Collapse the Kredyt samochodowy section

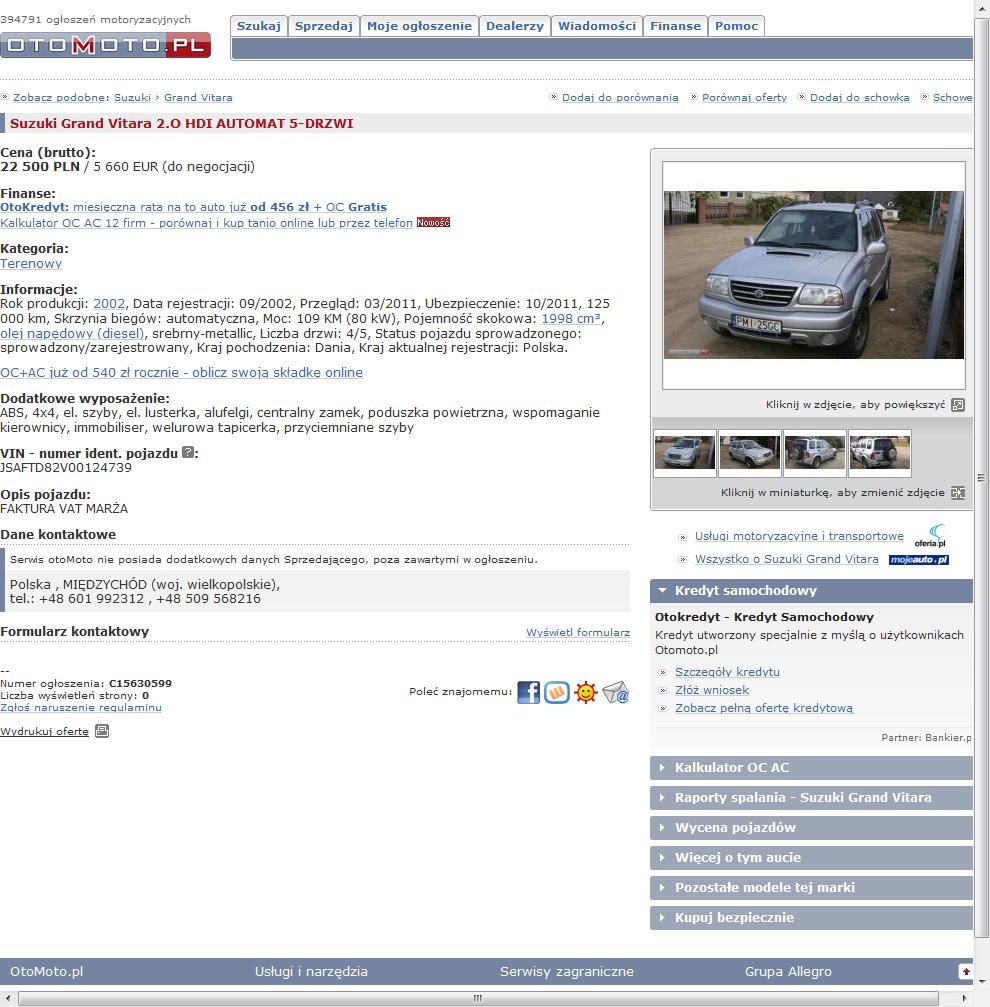click(x=812, y=591)
